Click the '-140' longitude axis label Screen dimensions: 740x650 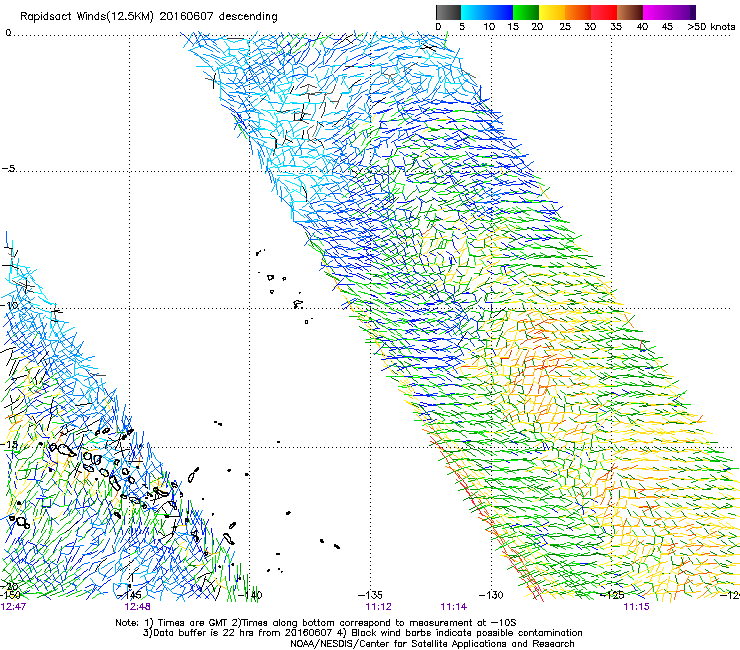point(250,595)
